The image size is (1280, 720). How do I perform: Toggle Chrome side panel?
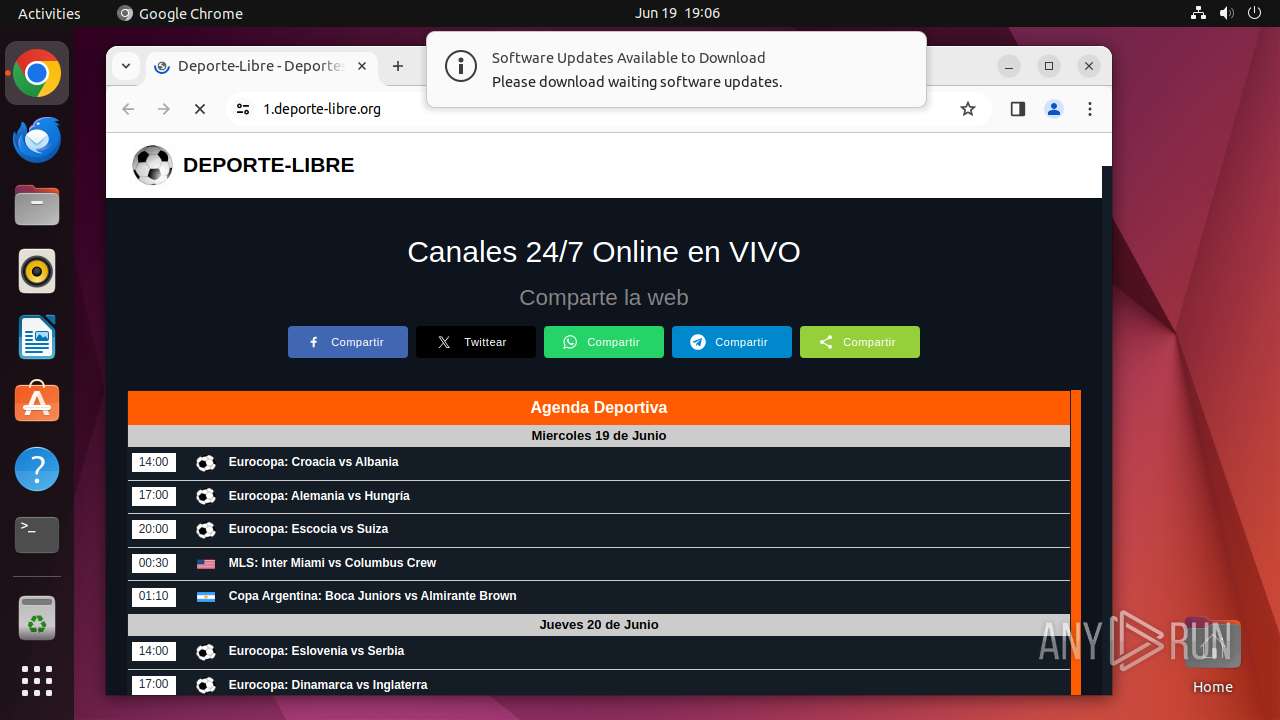coord(1018,109)
